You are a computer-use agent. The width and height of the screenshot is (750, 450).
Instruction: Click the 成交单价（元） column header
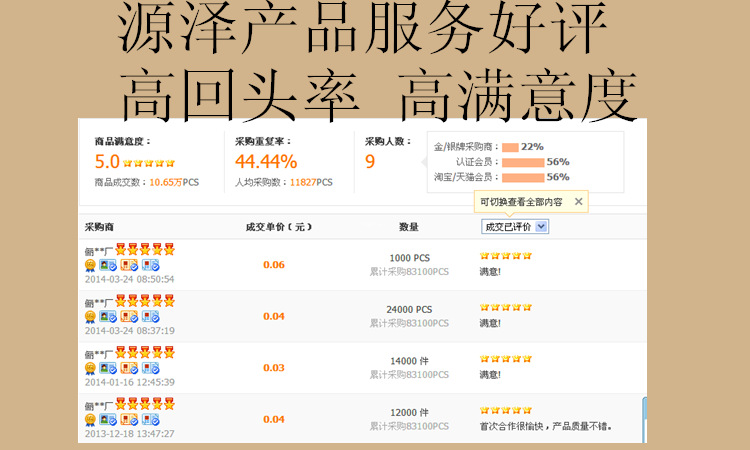point(278,227)
